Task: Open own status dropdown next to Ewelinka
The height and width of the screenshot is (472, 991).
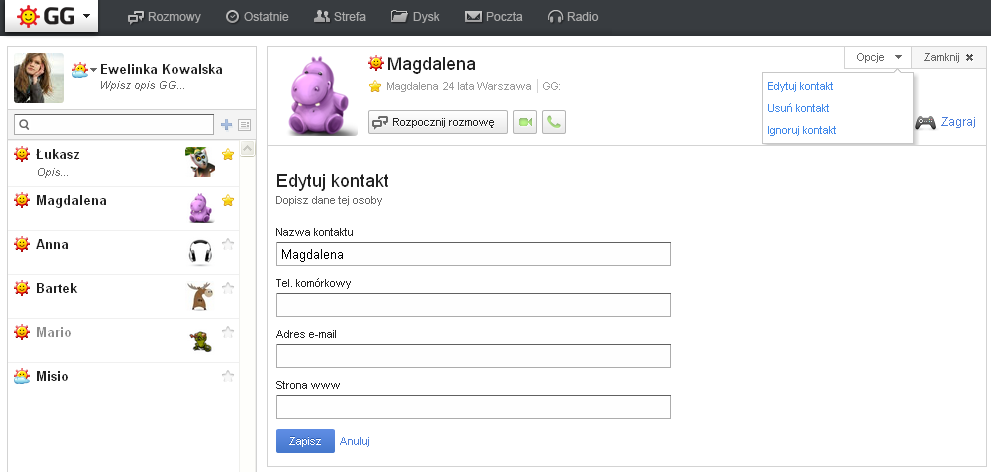Action: click(85, 70)
